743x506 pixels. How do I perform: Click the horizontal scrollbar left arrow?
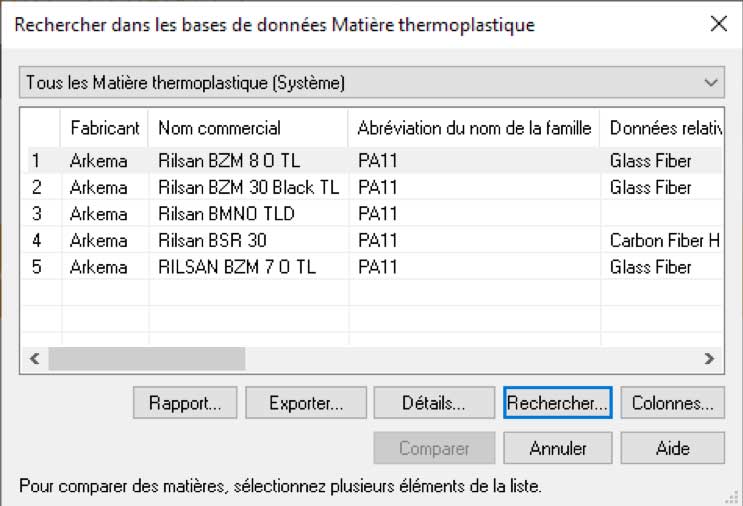point(33,358)
